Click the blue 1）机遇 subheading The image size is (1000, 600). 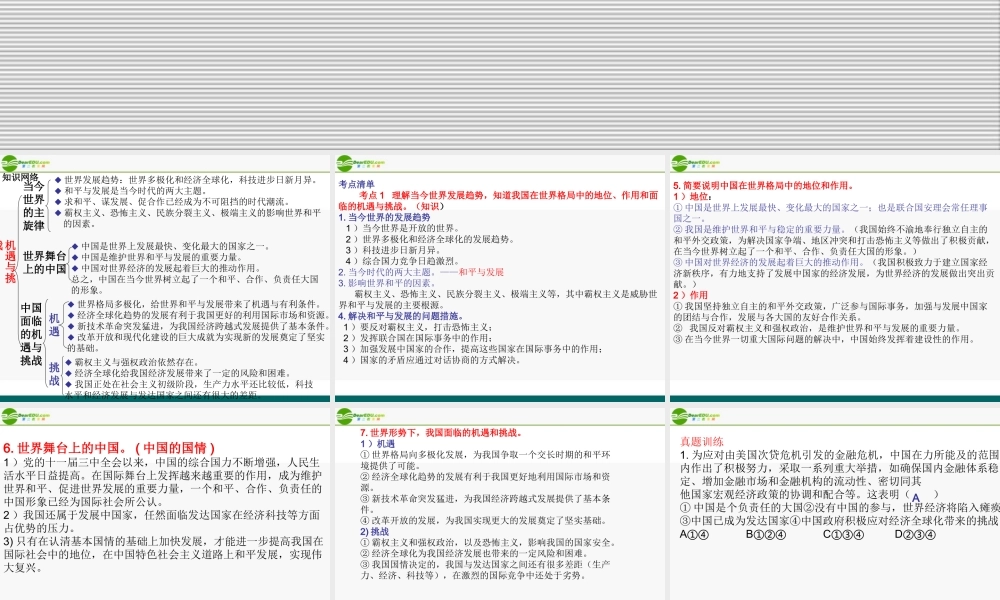tap(378, 444)
